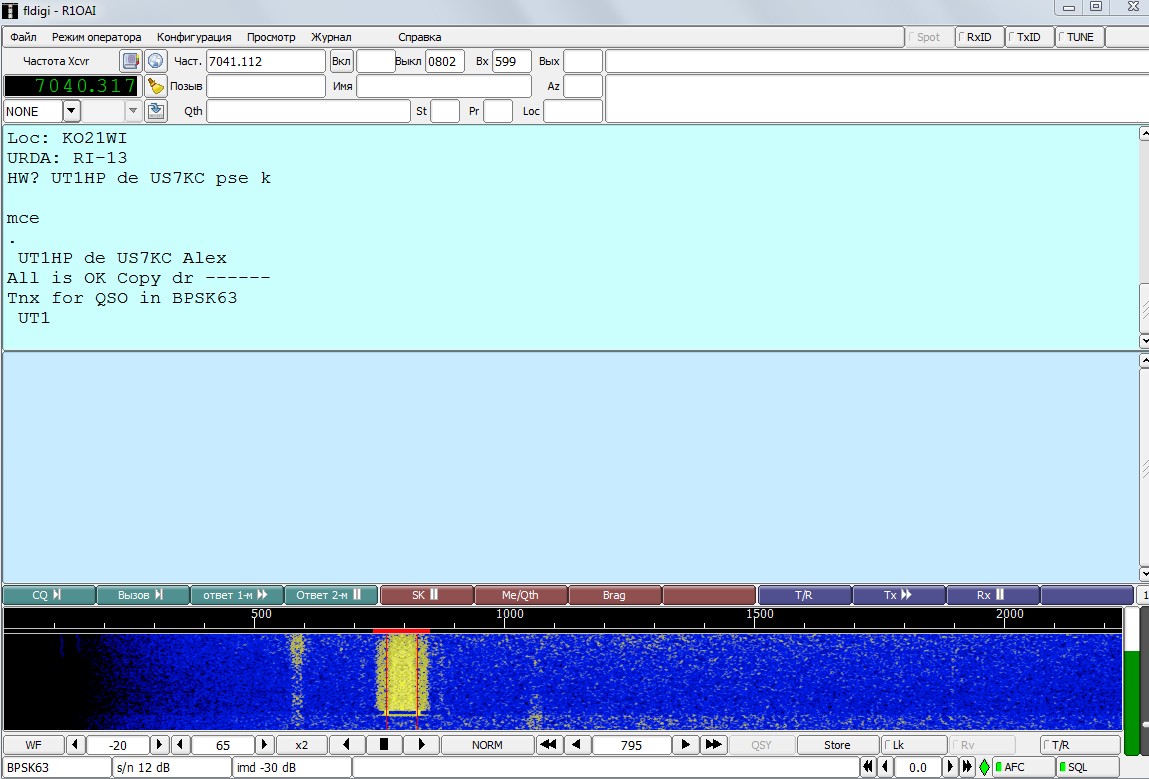Expand the NONE rig mode dropdown
The image size is (1149, 779).
pyautogui.click(x=72, y=110)
